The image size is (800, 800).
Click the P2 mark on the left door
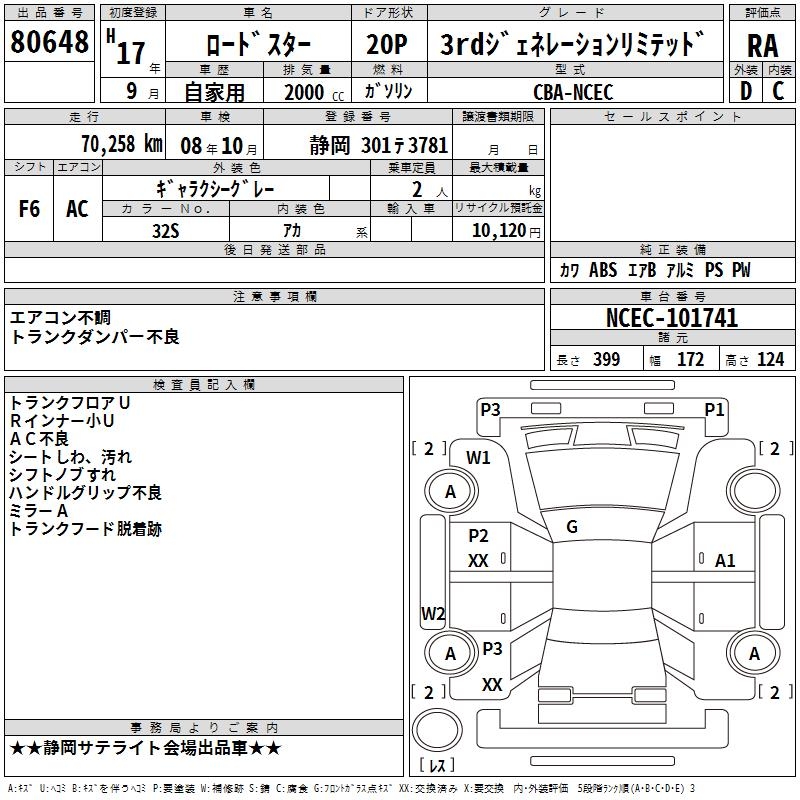[478, 536]
